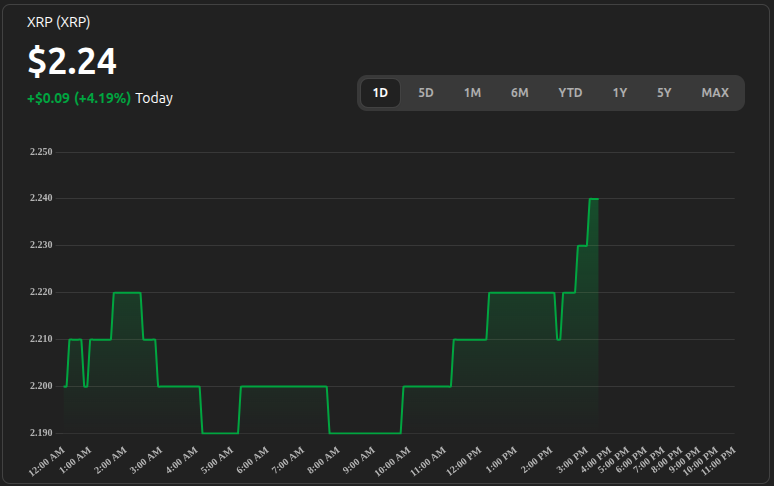Click the 2.220 y-axis label
The width and height of the screenshot is (774, 486).
click(41, 292)
